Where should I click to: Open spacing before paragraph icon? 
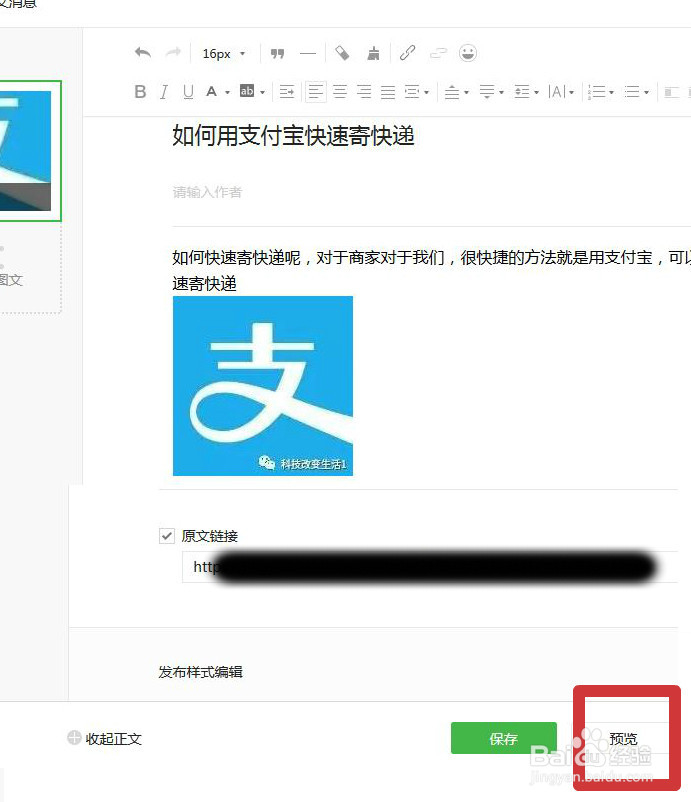pos(452,92)
